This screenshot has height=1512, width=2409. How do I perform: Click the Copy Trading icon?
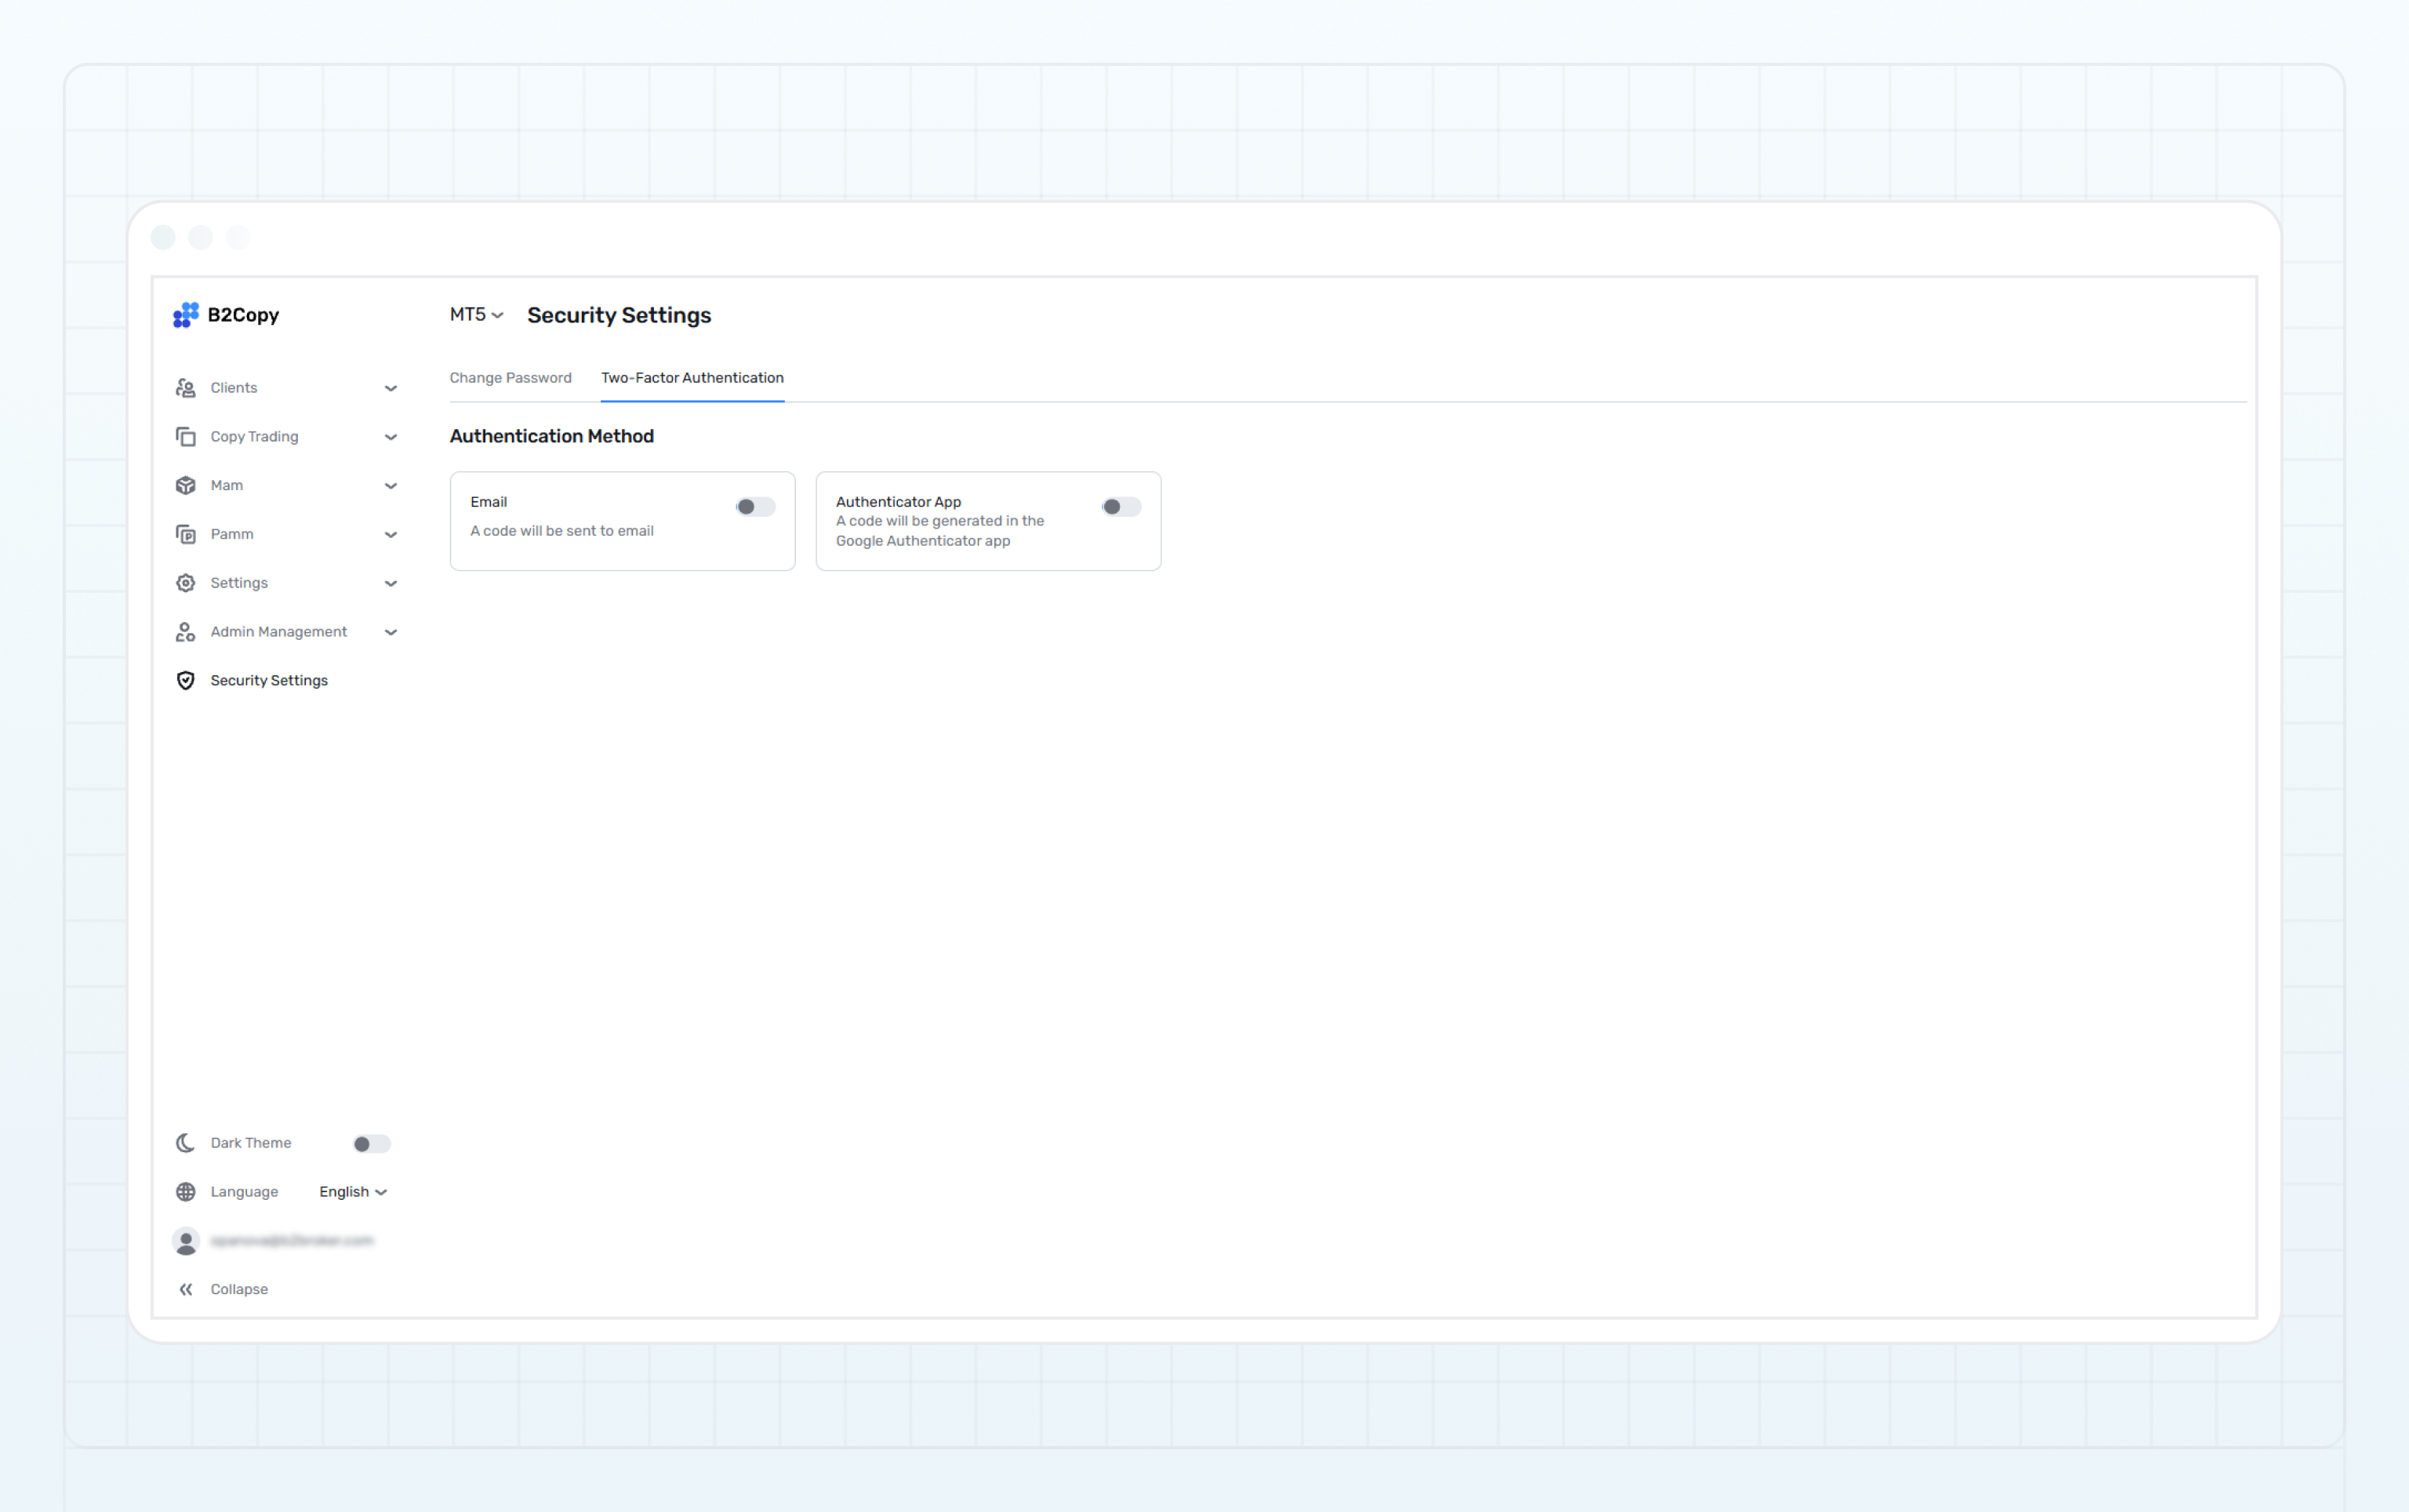186,436
